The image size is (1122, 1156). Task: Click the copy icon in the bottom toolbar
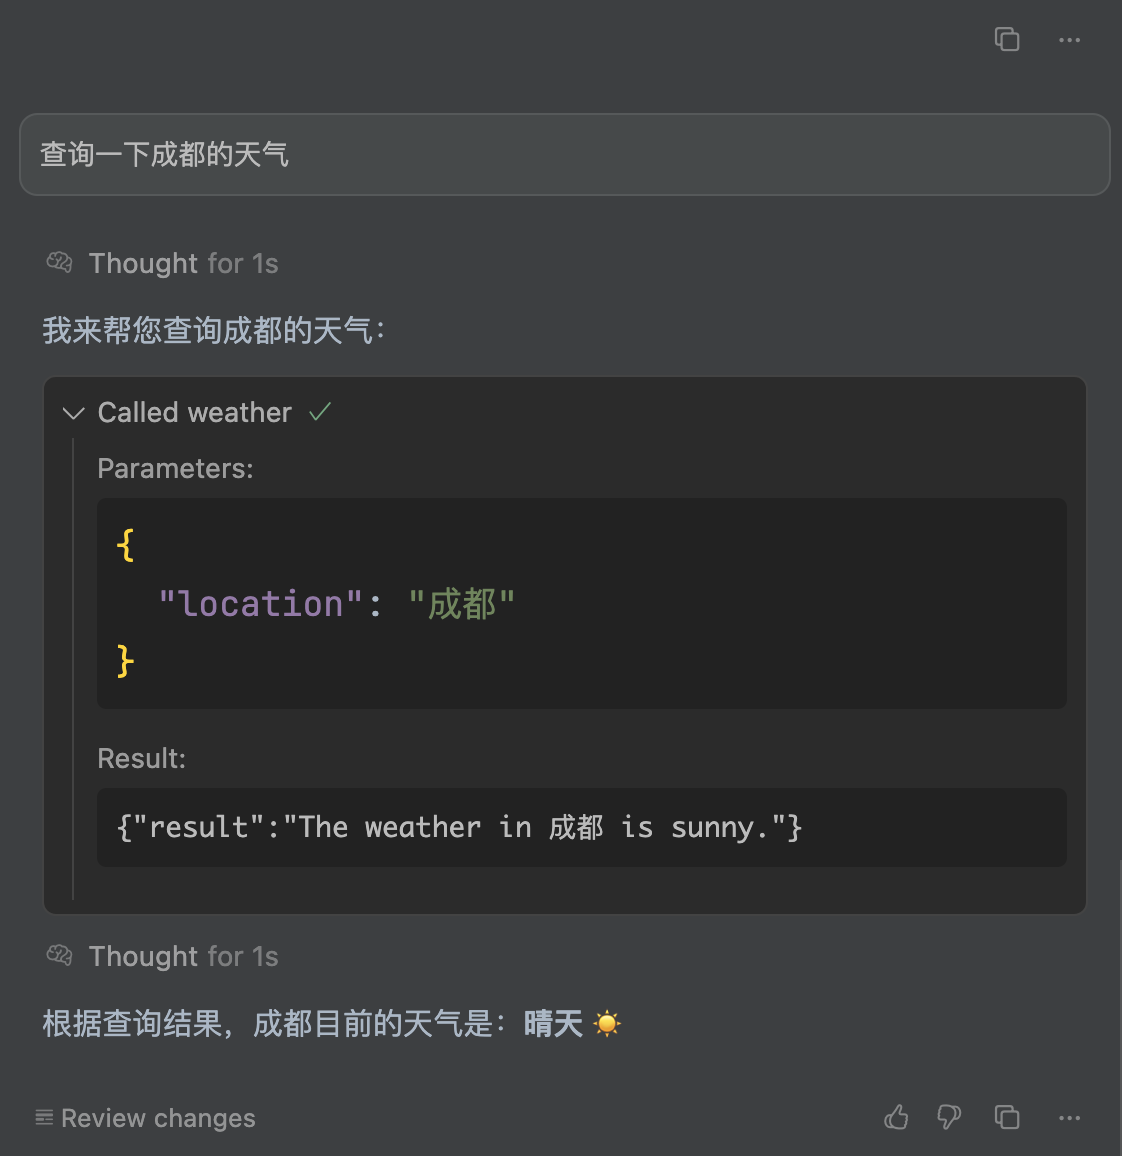tap(1007, 1117)
